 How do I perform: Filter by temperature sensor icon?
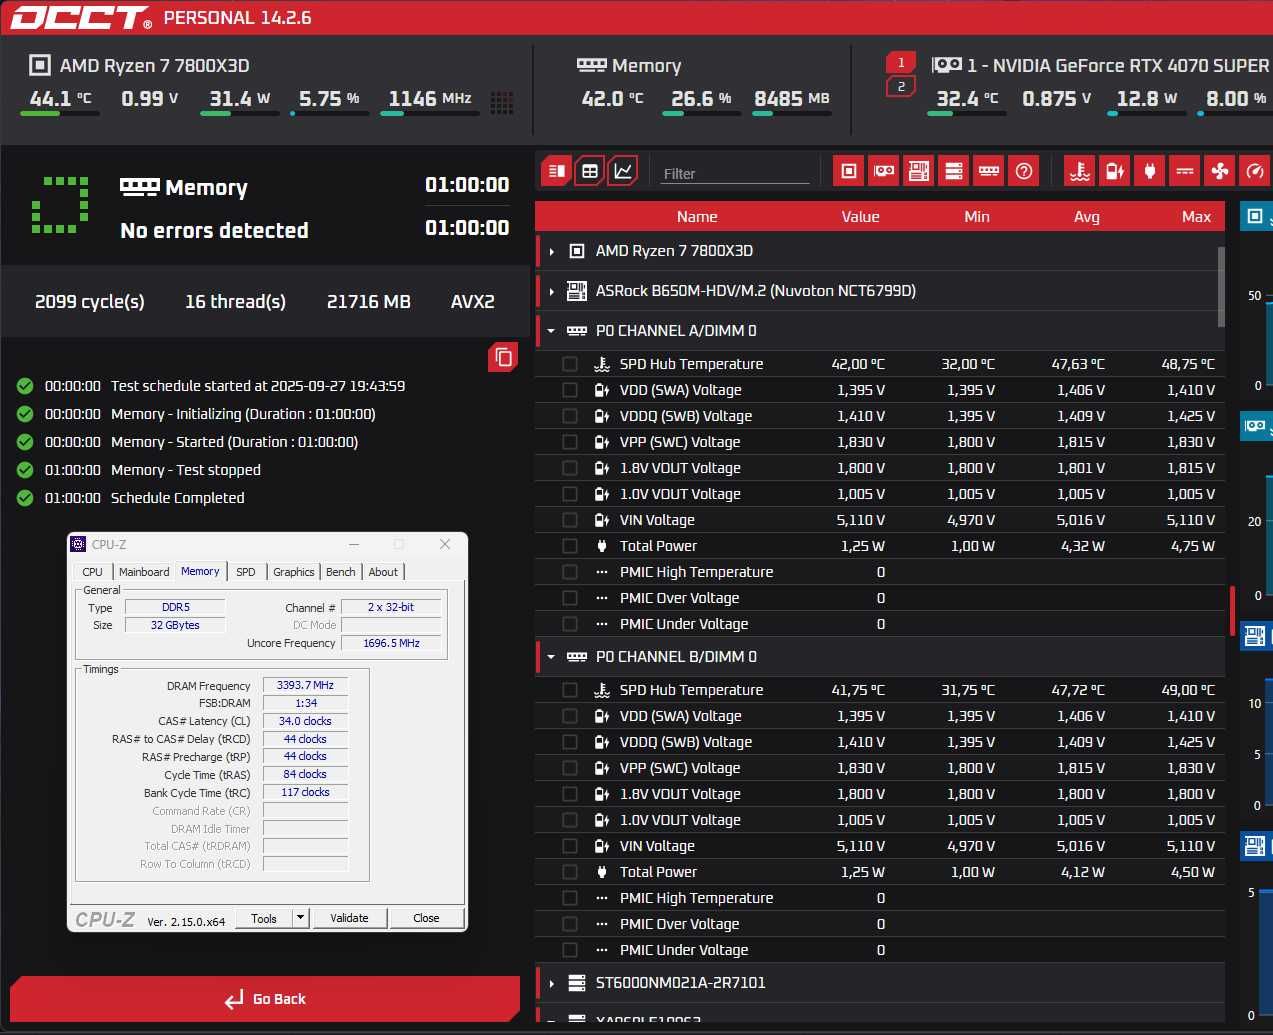point(1080,171)
